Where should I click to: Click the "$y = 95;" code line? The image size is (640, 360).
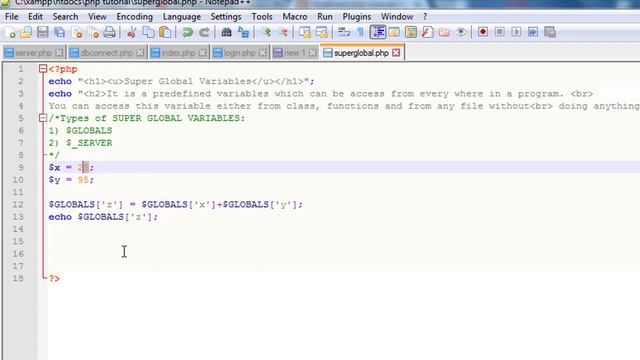(x=71, y=180)
